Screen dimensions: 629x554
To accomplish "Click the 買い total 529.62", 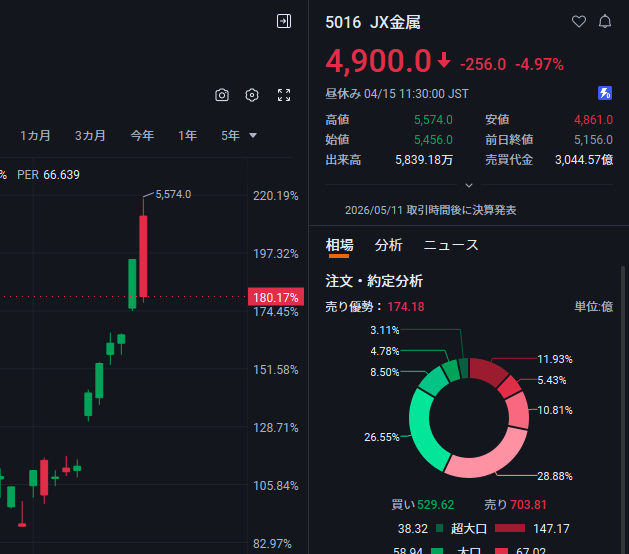I will coord(436,505).
